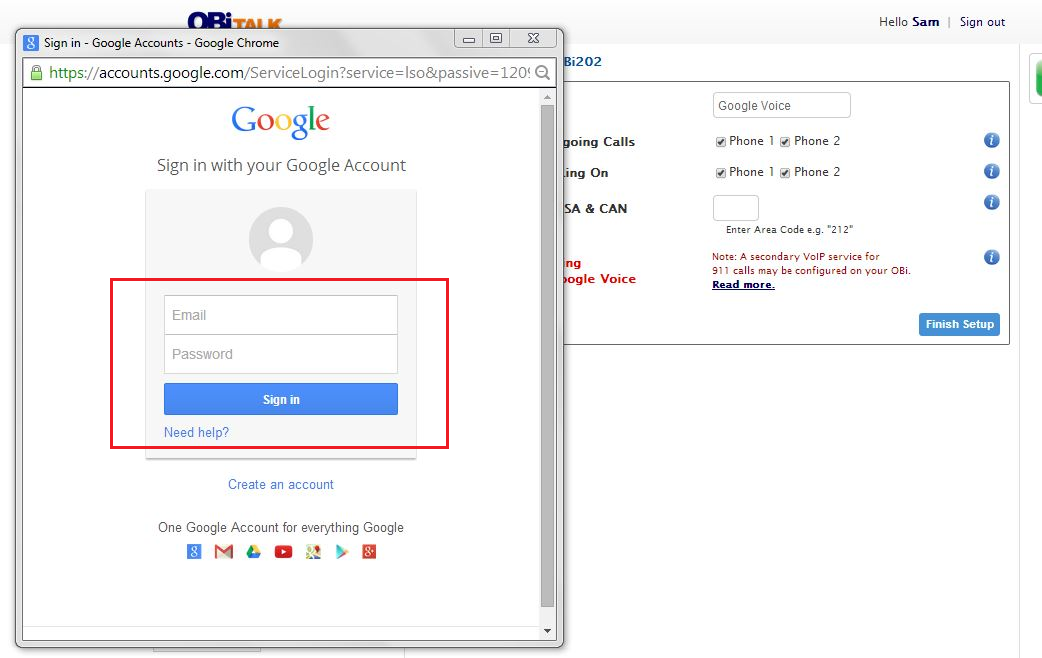Open the Google+ icon
1042x658 pixels.
[369, 551]
